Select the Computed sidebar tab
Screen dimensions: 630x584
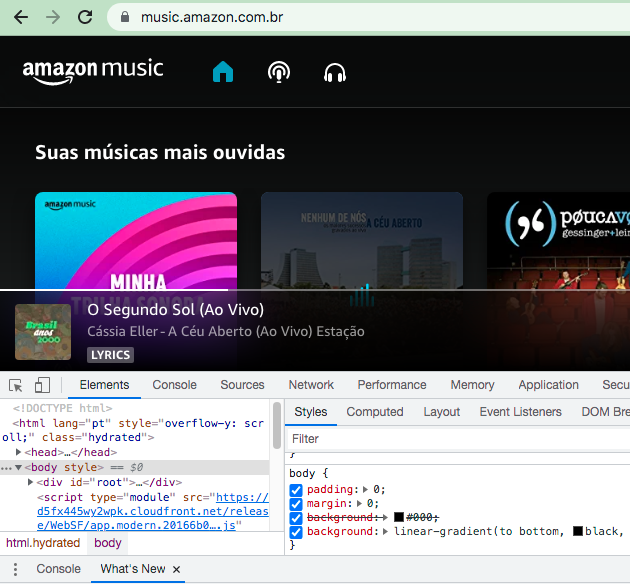point(375,412)
